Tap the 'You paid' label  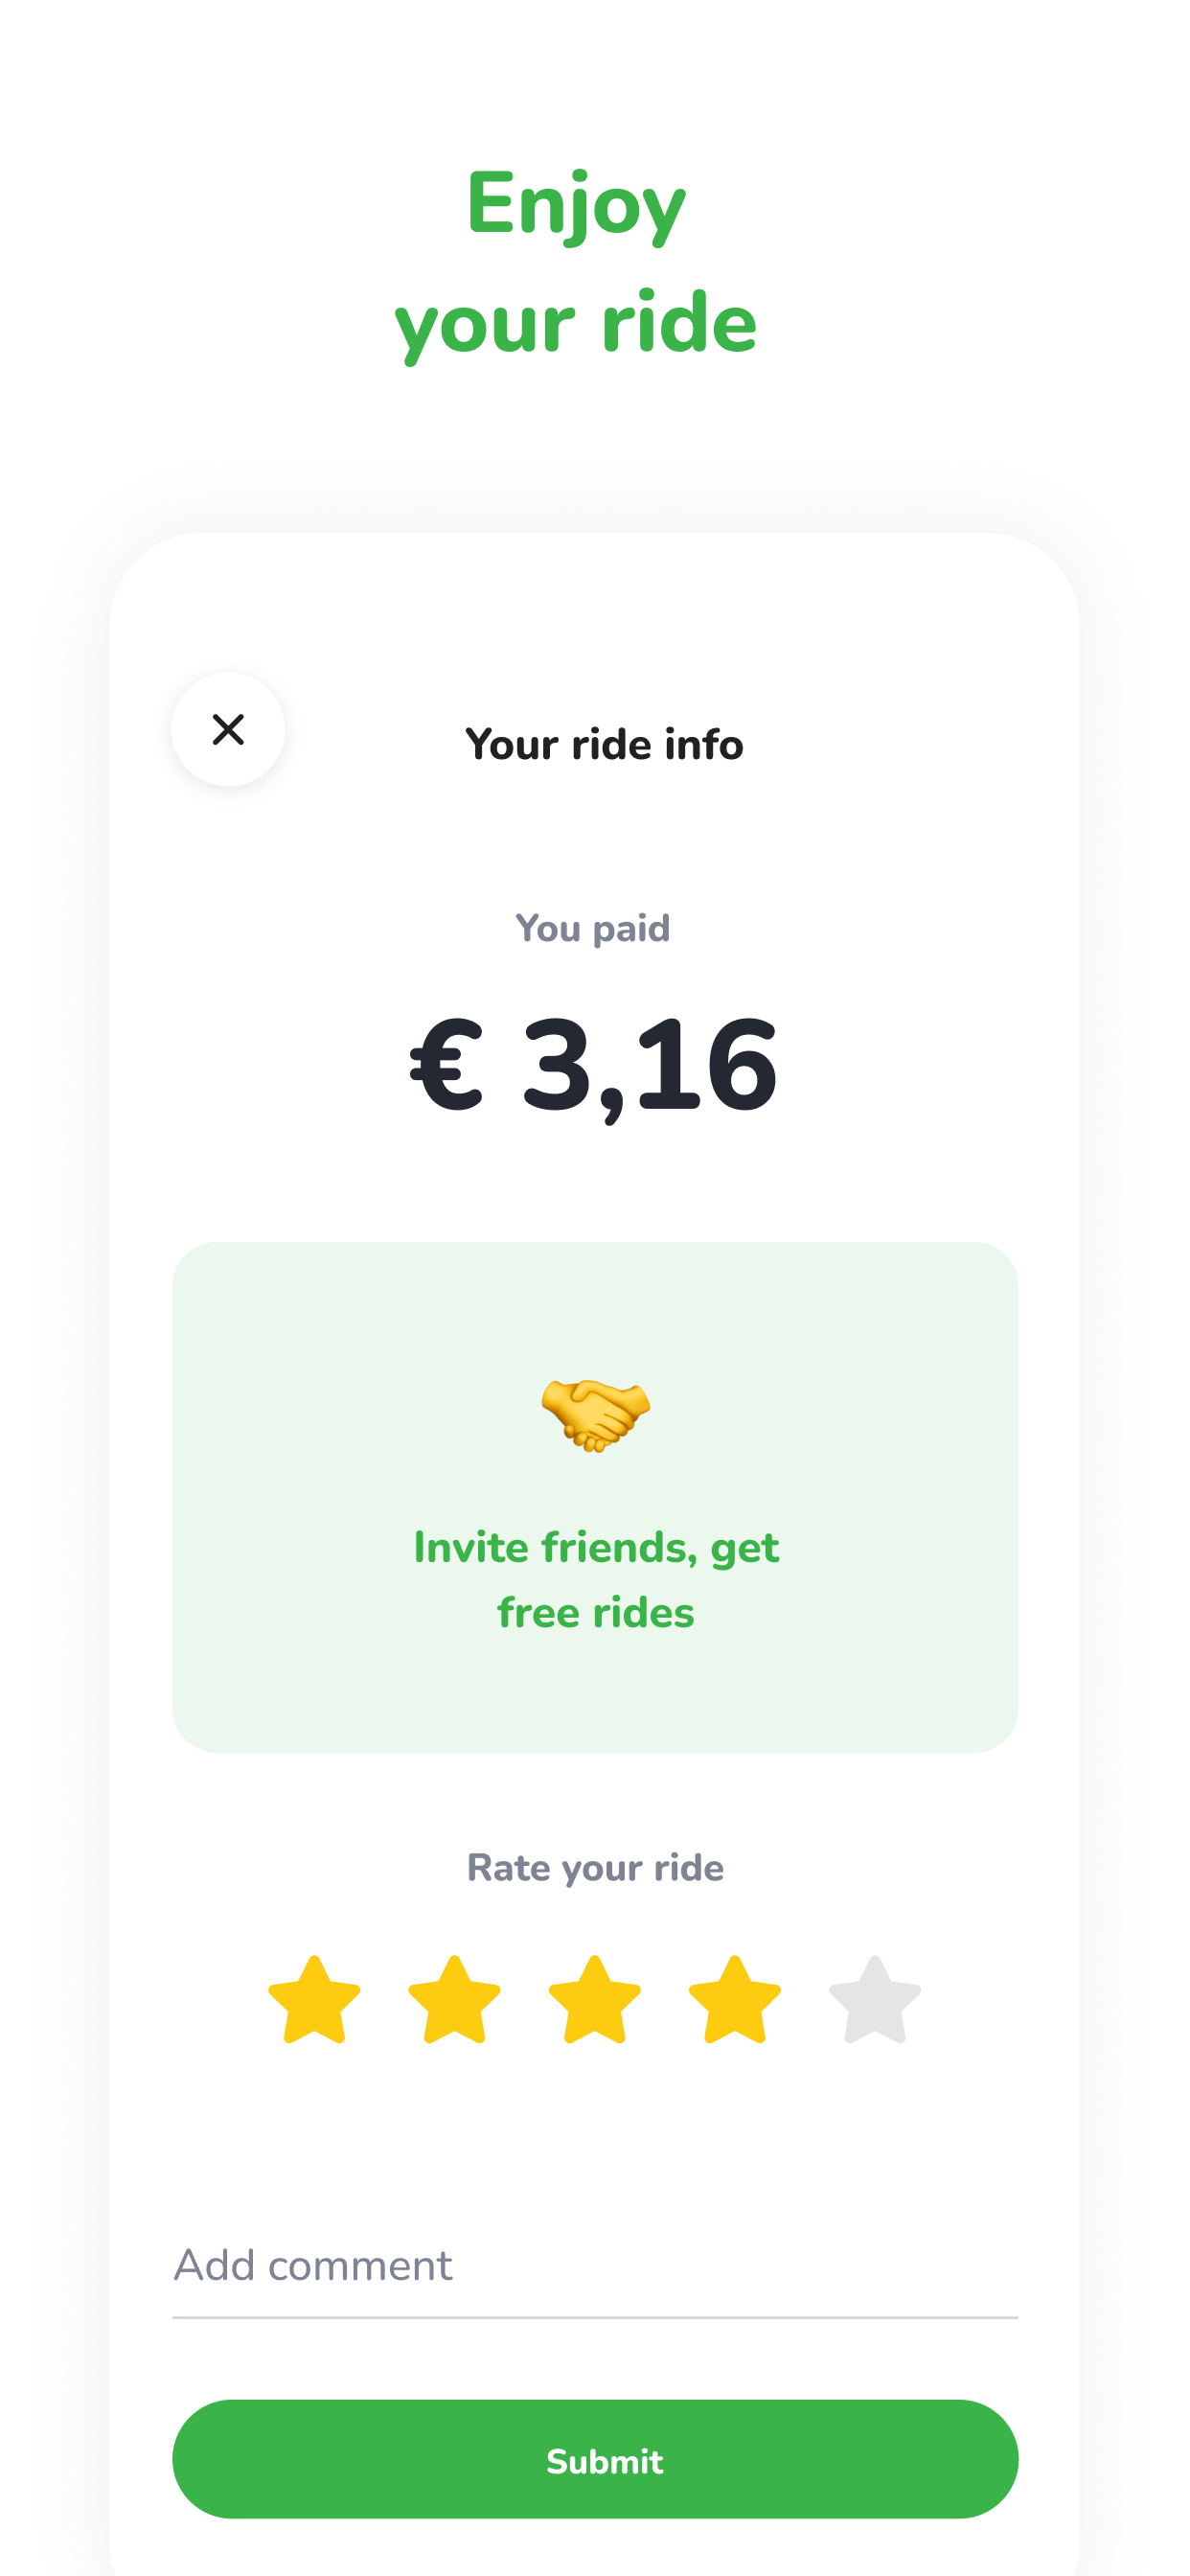593,929
